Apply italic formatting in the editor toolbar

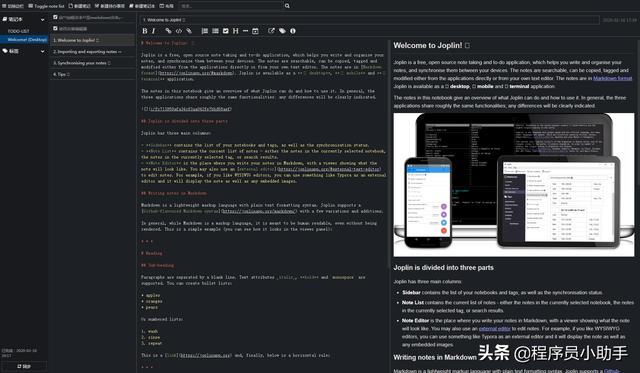click(x=153, y=31)
